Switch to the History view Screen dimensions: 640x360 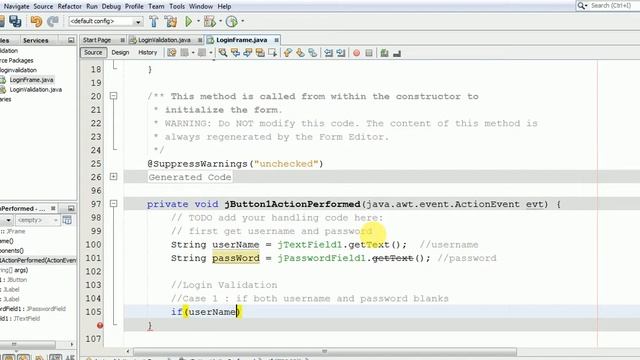click(x=148, y=53)
